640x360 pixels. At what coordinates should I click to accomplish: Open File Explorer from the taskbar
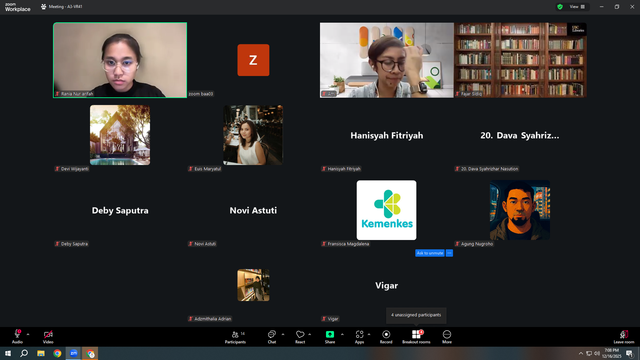(x=41, y=353)
